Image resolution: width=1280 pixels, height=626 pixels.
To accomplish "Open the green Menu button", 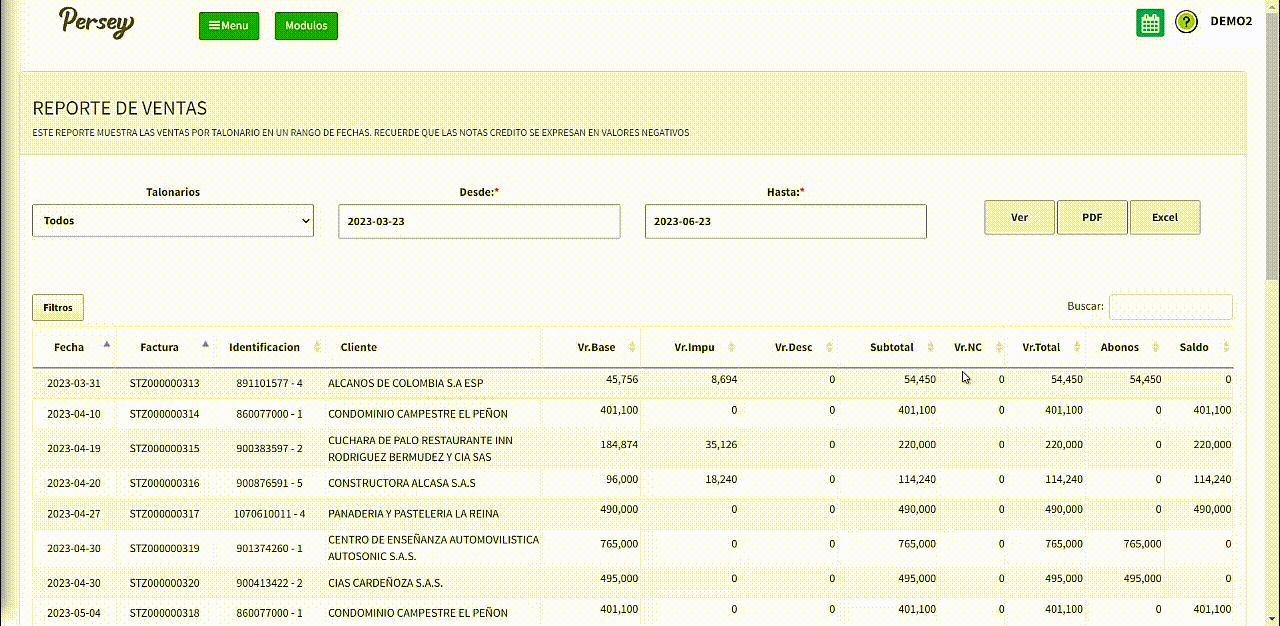I will (x=229, y=26).
